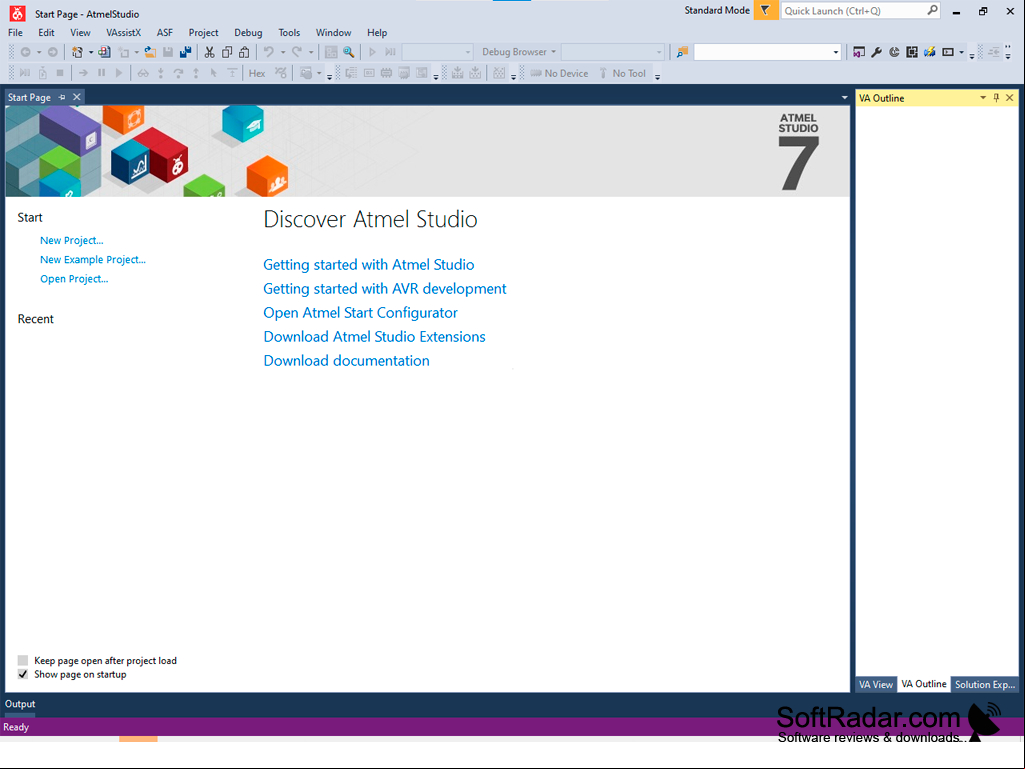Click the Navigate Backward arrow icon
The image size is (1025, 769).
click(x=25, y=52)
